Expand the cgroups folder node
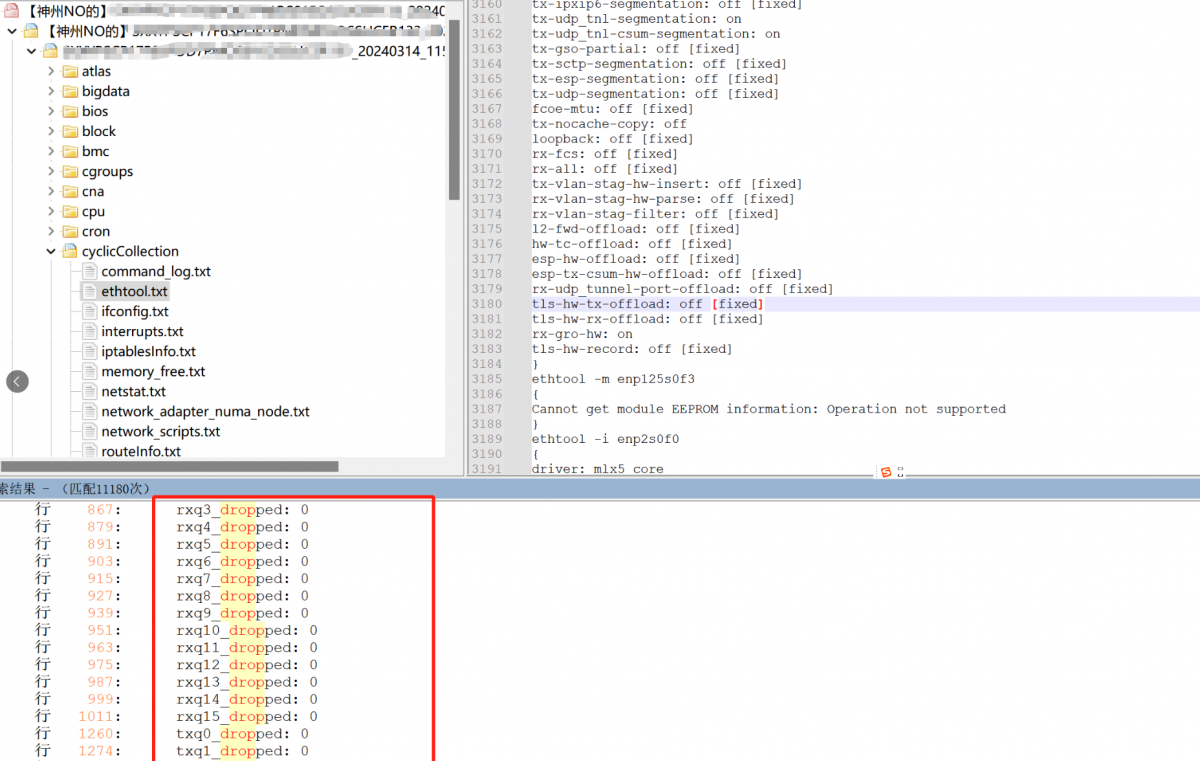 51,172
